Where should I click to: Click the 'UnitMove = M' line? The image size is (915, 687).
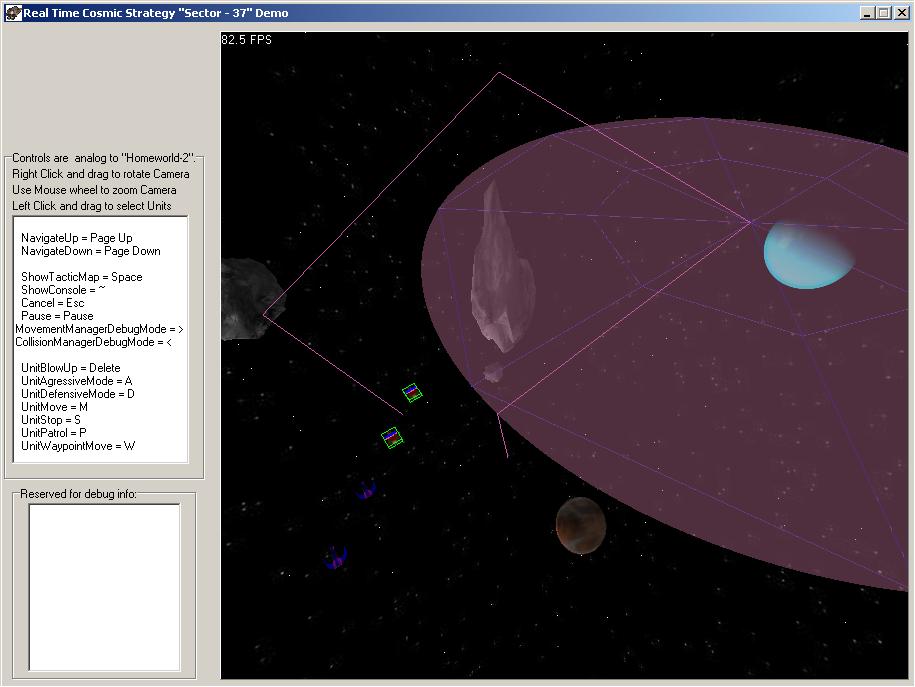coord(54,407)
